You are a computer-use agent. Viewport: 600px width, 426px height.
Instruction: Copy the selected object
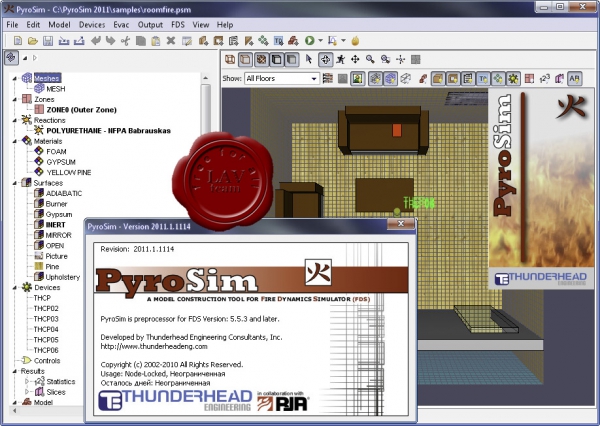pyautogui.click(x=140, y=41)
